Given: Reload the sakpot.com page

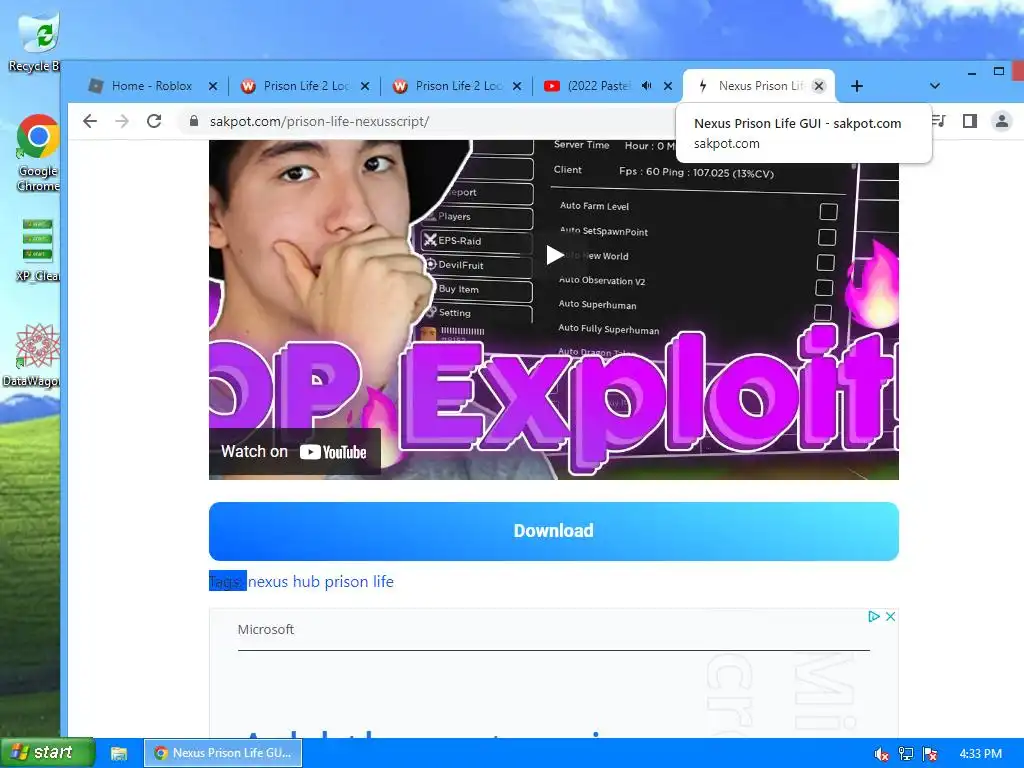Looking at the screenshot, I should tap(154, 121).
